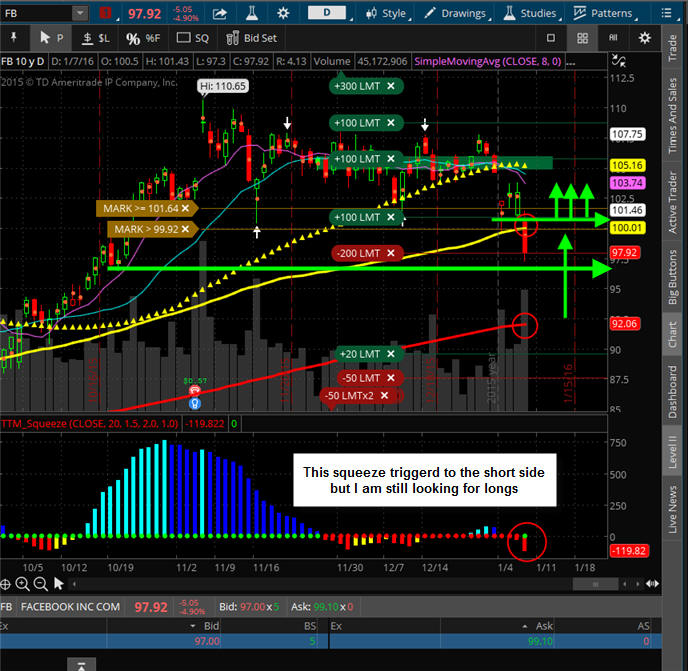The width and height of the screenshot is (688, 671).
Task: Click the red square icon beside the symbol box
Action: coord(105,13)
